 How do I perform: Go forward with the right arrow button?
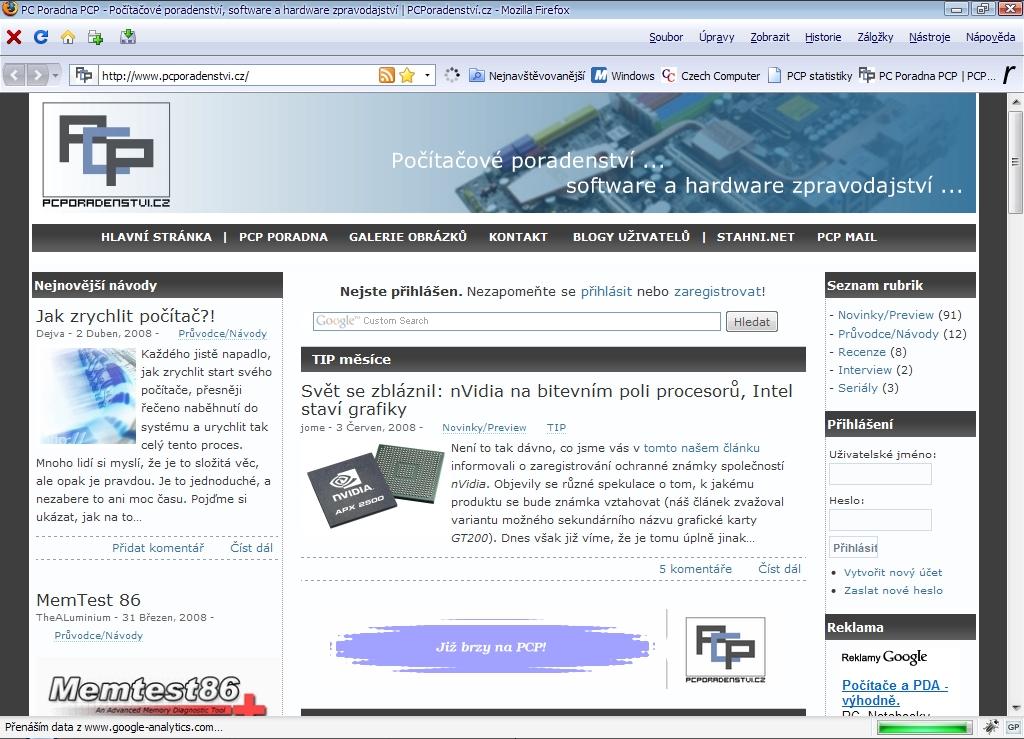(37, 75)
